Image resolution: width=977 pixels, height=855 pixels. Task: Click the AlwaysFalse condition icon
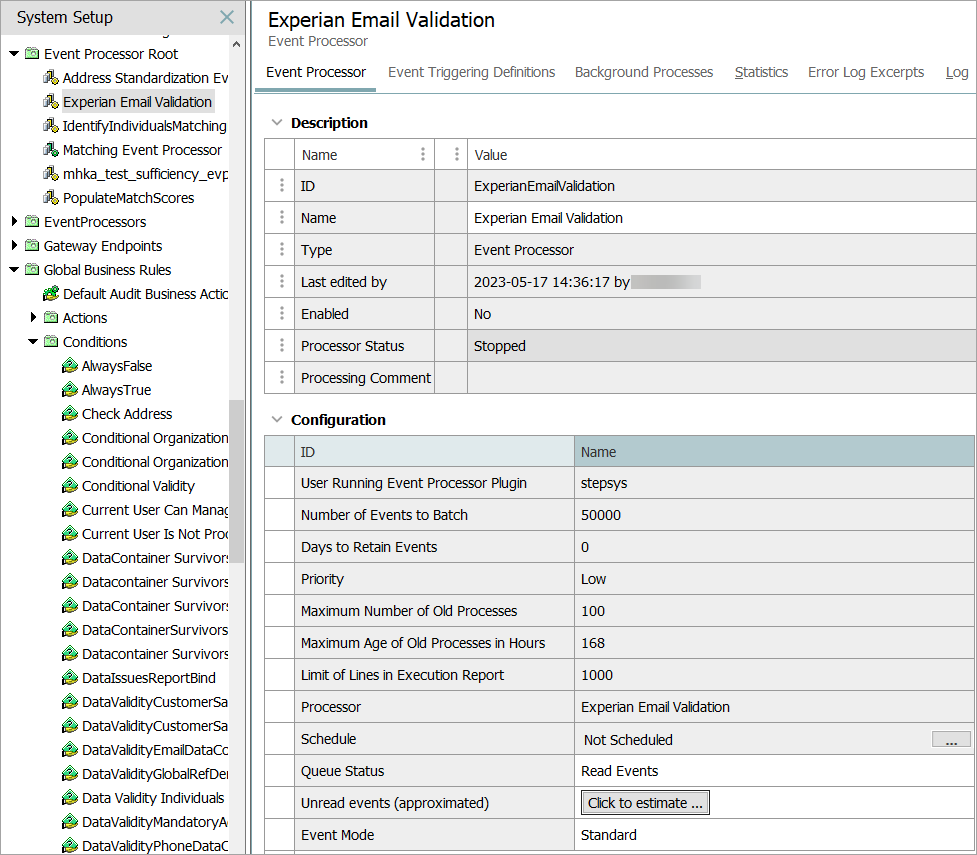click(70, 366)
